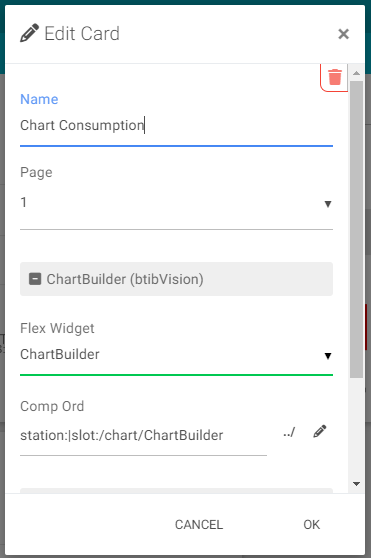Viewport: 371px width, 558px height.
Task: Click the scrollbar up arrow
Action: pos(356,73)
